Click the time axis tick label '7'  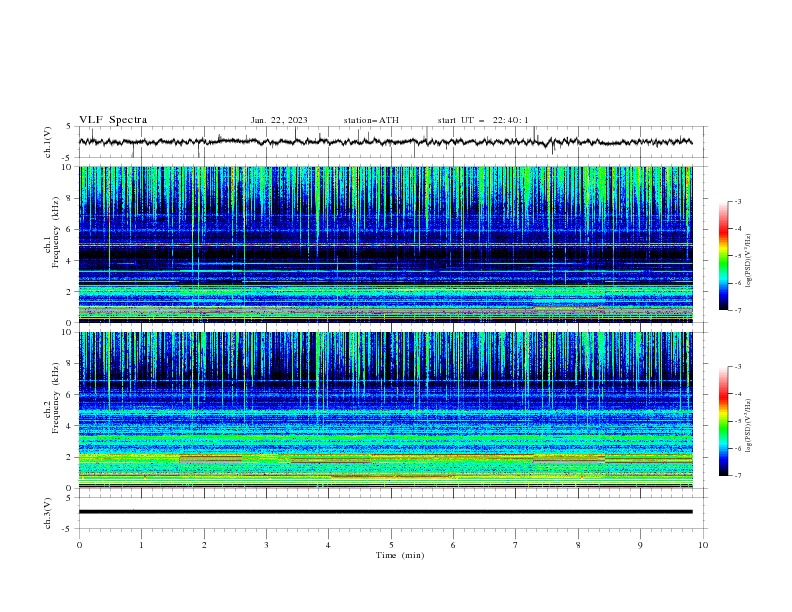(516, 545)
